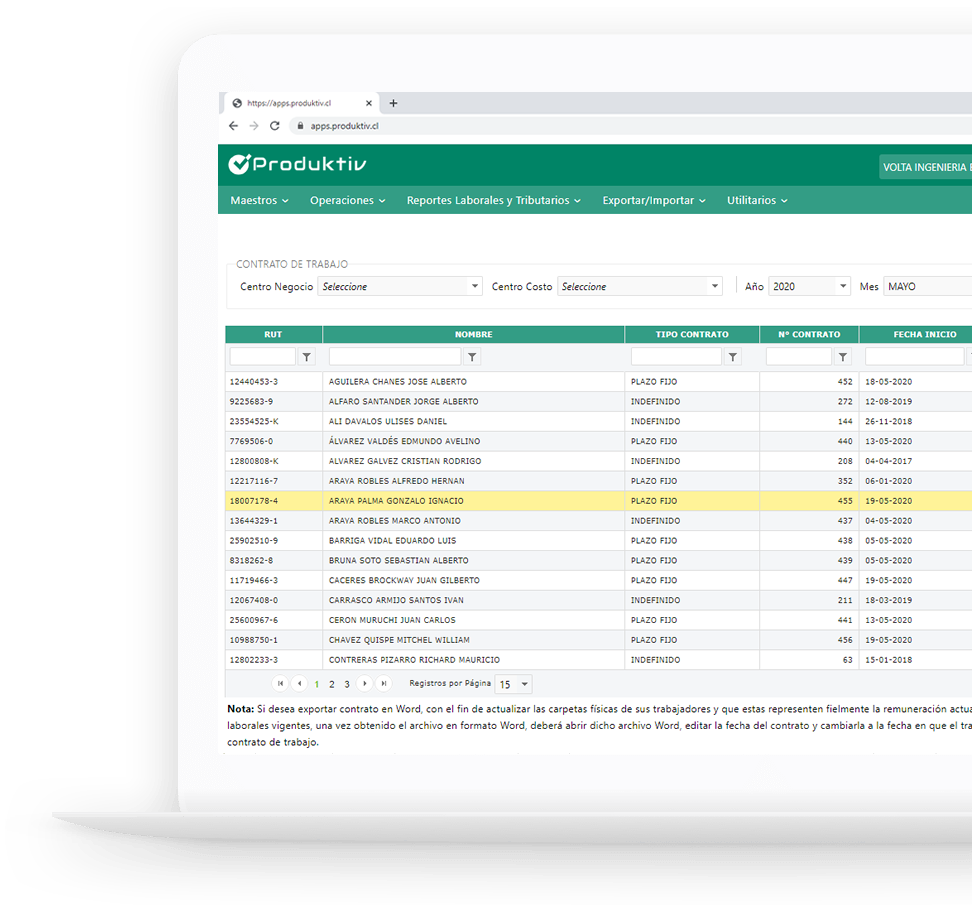Image resolution: width=972 pixels, height=913 pixels.
Task: Click the browser back arrow
Action: [x=233, y=126]
